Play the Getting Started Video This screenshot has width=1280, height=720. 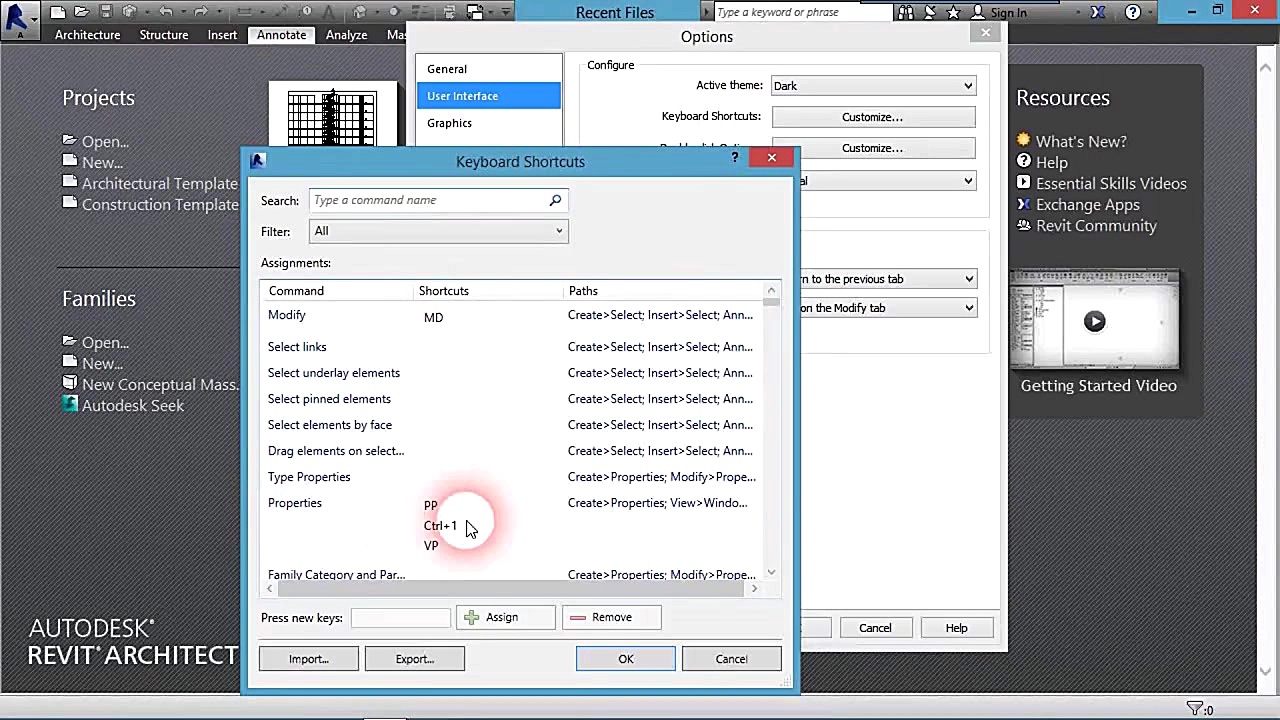pyautogui.click(x=1094, y=321)
